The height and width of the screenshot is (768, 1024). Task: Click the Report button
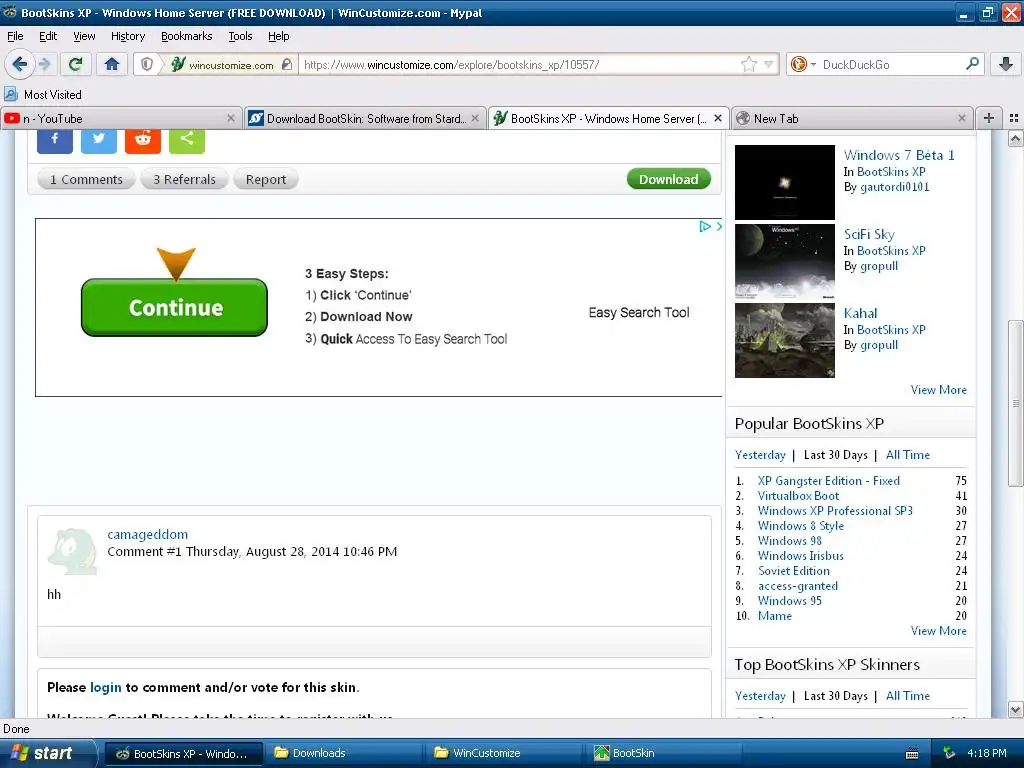(x=266, y=179)
